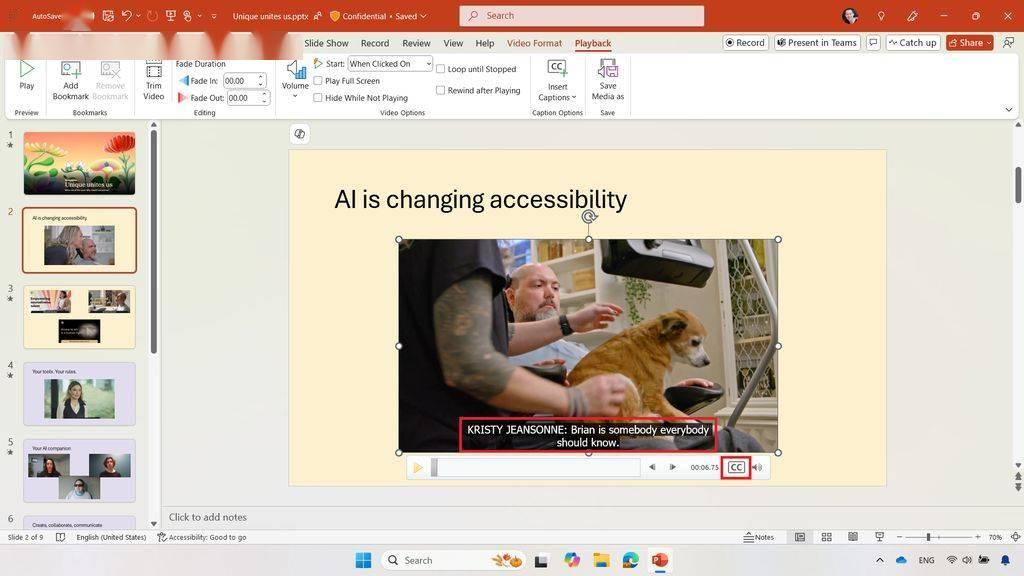Click the Record button at top right

745,42
